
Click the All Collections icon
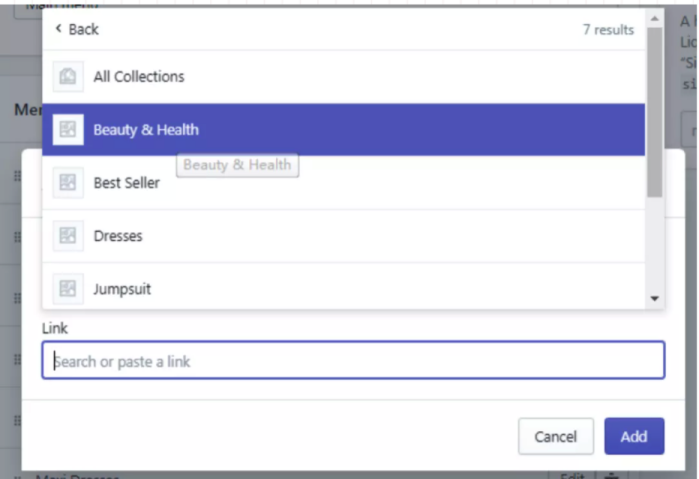point(68,76)
